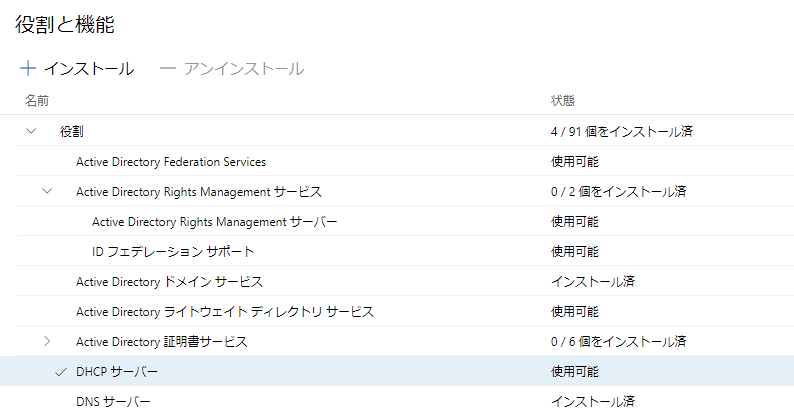Screen dimensions: 794x411
Task: Click 使用可能 status of ライトウェイト ディレクトリ サービス
Action: click(x=575, y=311)
